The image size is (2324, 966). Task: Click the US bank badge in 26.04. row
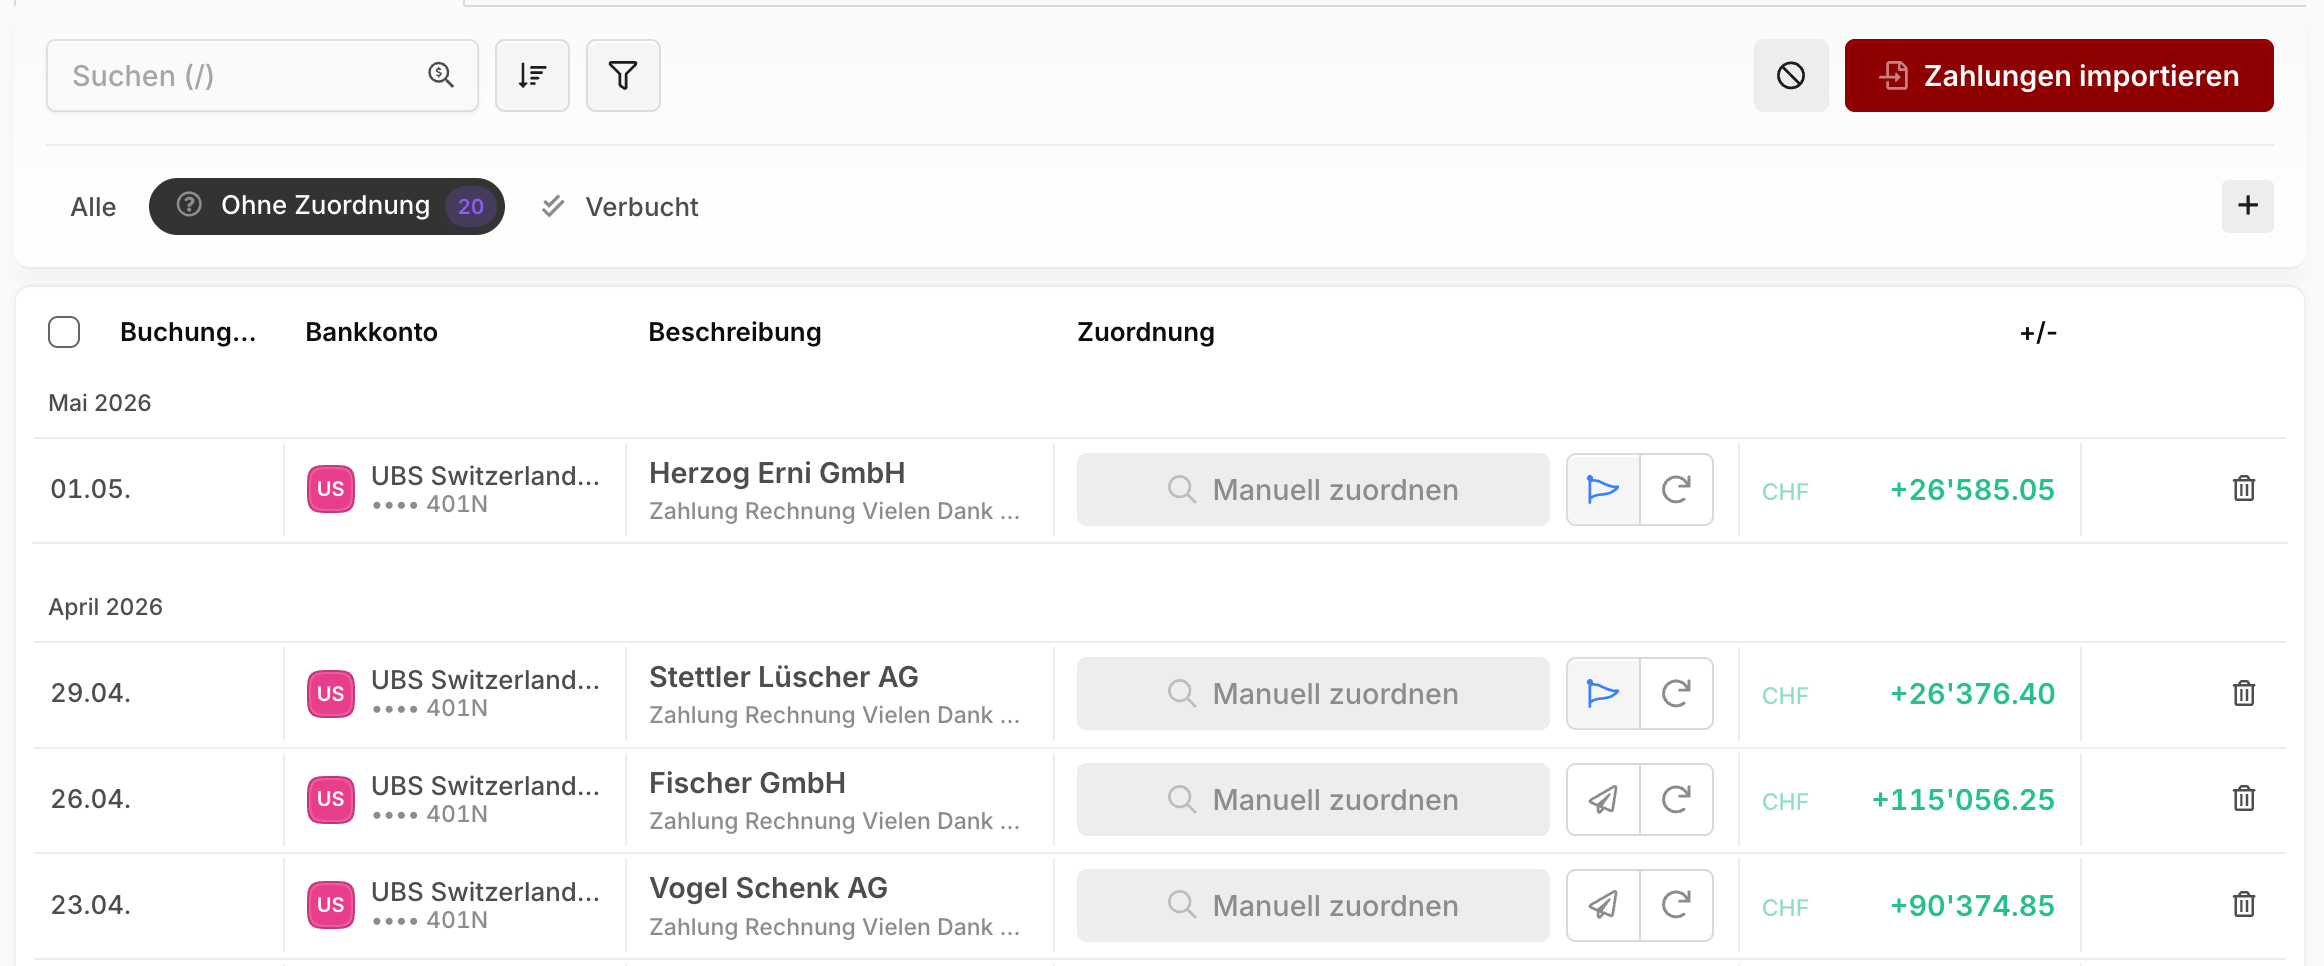click(x=331, y=799)
